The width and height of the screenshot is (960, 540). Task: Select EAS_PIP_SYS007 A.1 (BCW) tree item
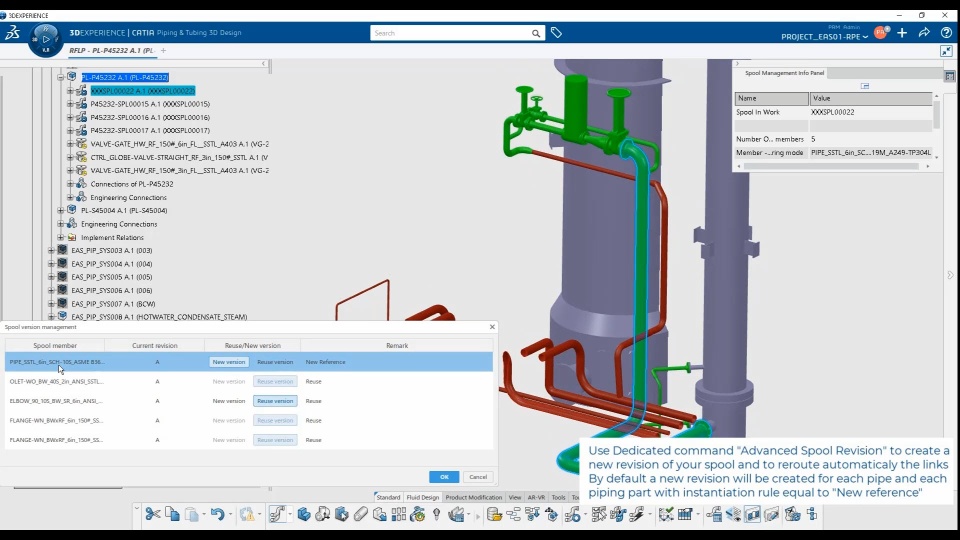click(113, 304)
